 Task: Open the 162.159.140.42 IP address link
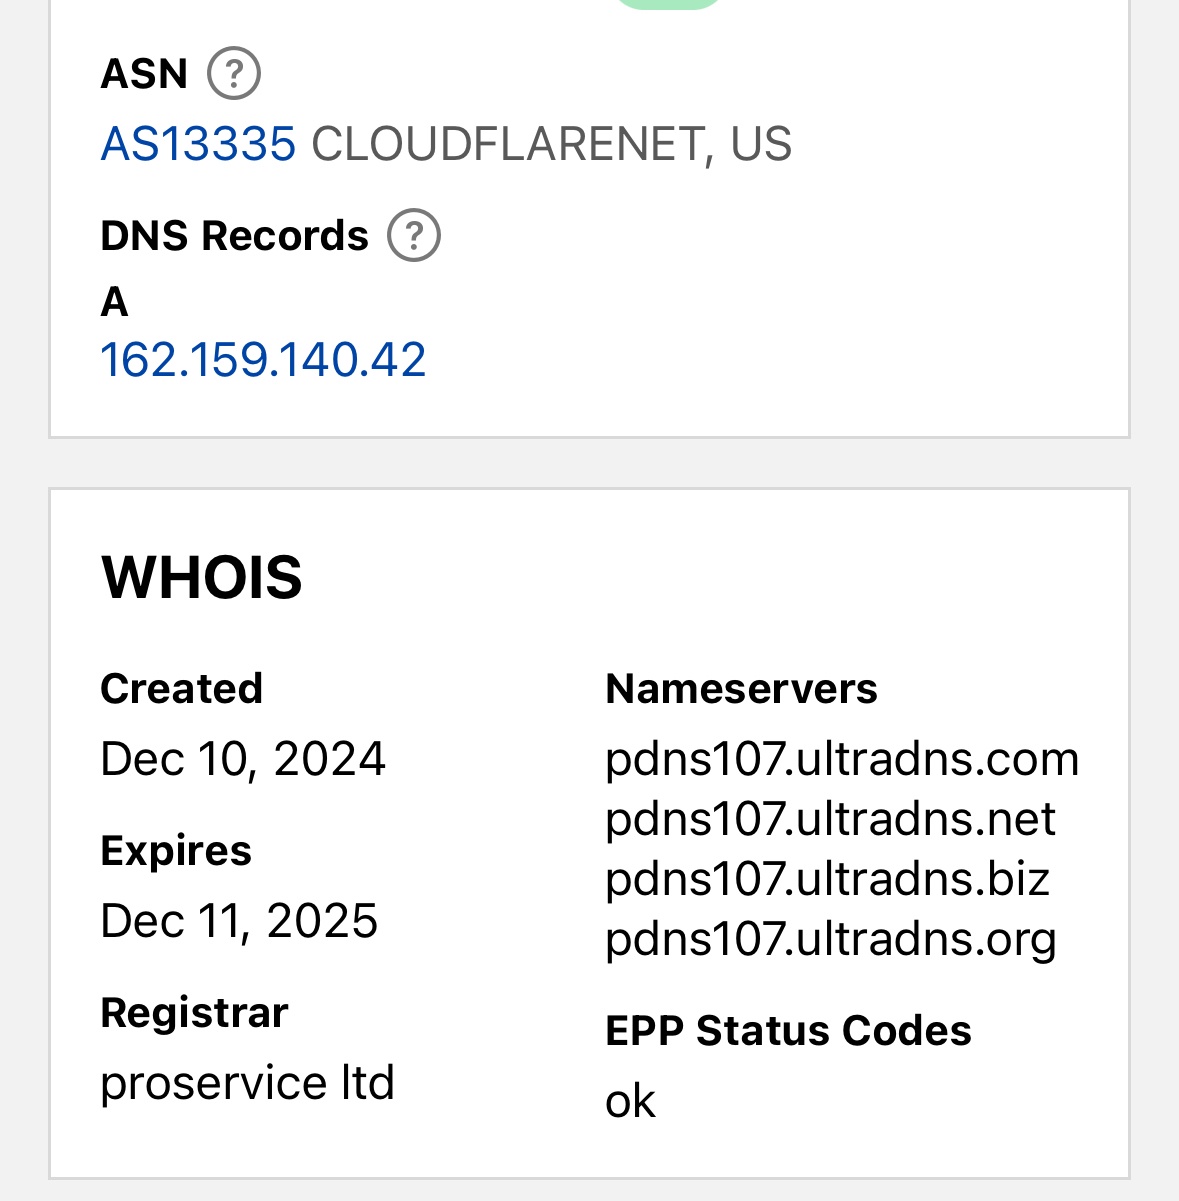263,360
